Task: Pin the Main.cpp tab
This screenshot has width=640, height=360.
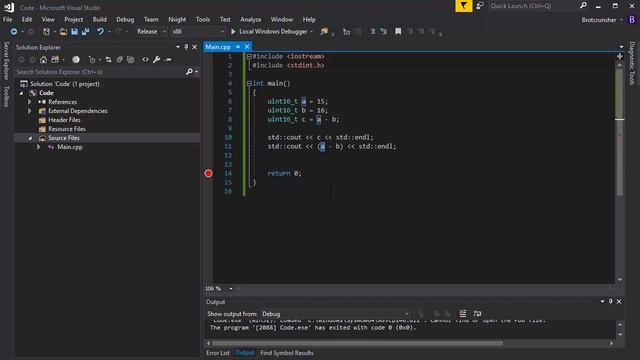Action: [x=238, y=47]
